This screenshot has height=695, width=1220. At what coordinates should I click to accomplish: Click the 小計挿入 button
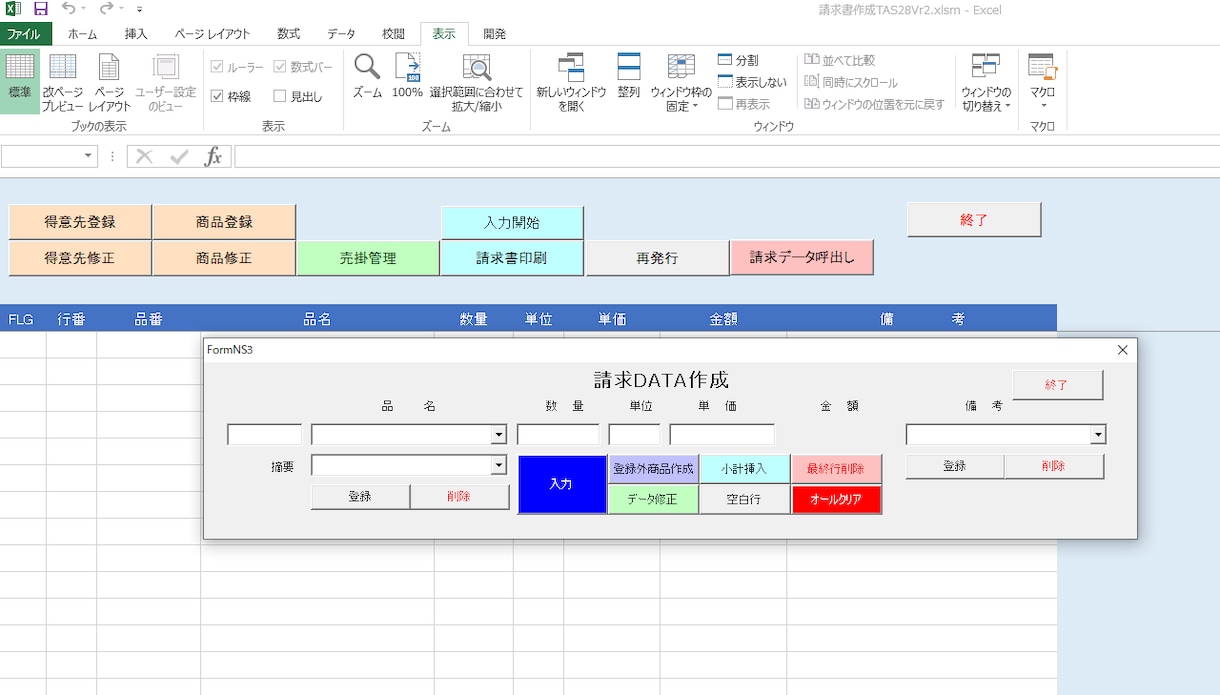[744, 469]
